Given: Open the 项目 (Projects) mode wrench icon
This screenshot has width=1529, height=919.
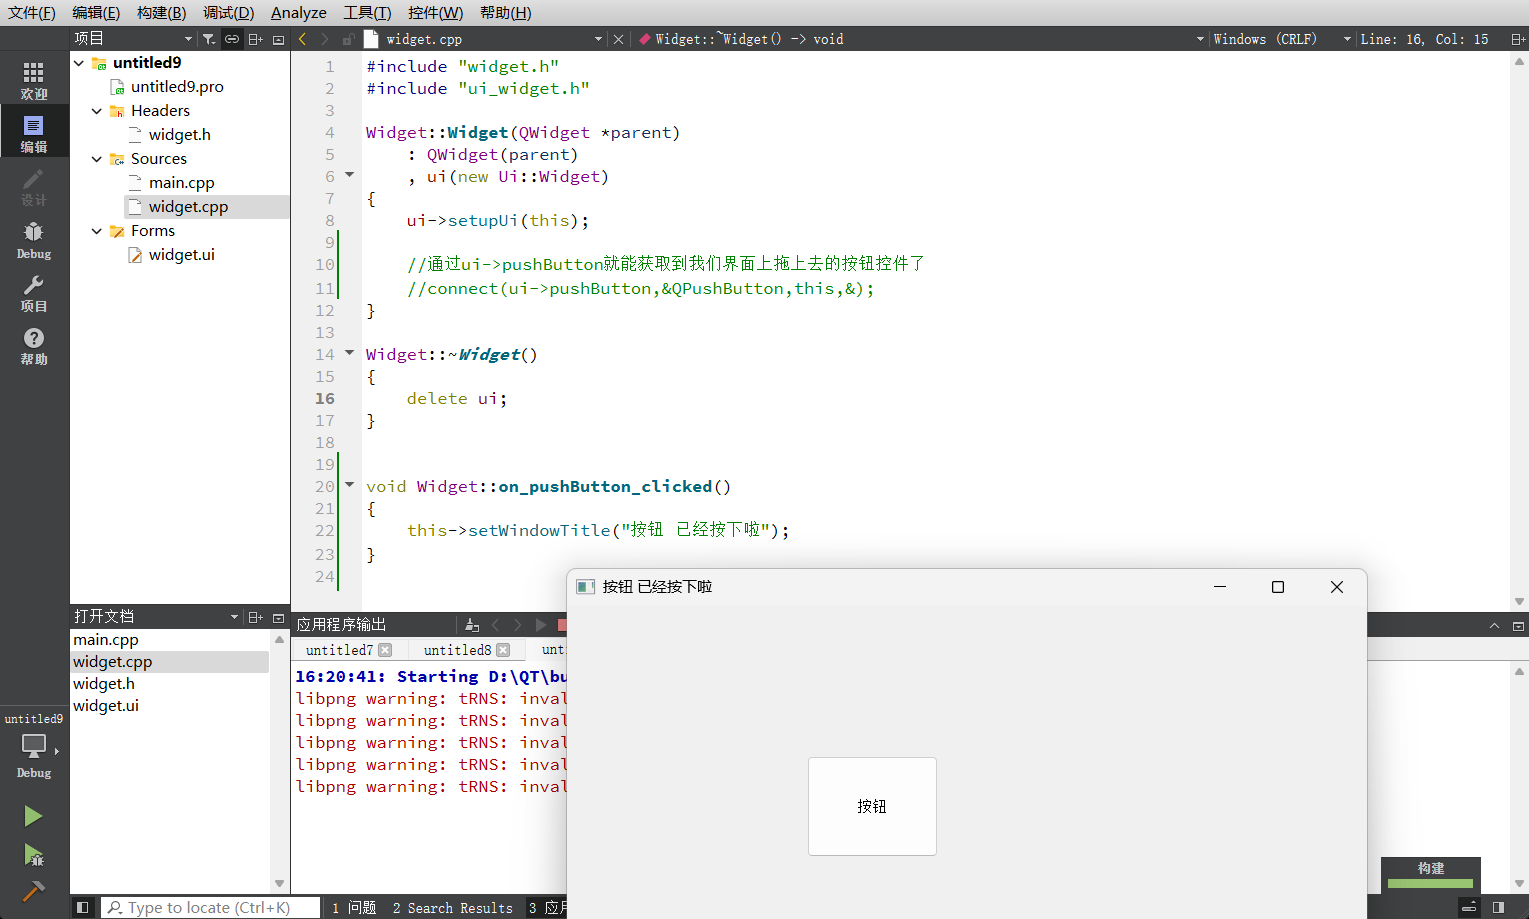Looking at the screenshot, I should [x=34, y=293].
